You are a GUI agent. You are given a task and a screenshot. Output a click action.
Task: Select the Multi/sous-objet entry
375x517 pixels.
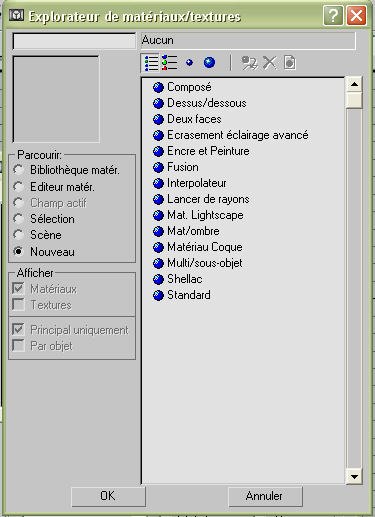[205, 263]
